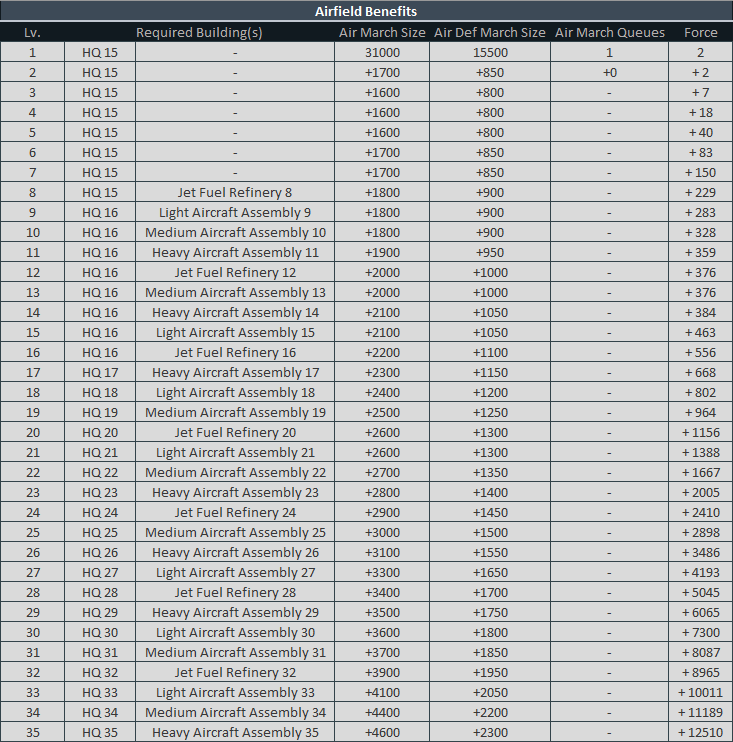The height and width of the screenshot is (742, 733).
Task: Select the Force column header
Action: (x=700, y=32)
